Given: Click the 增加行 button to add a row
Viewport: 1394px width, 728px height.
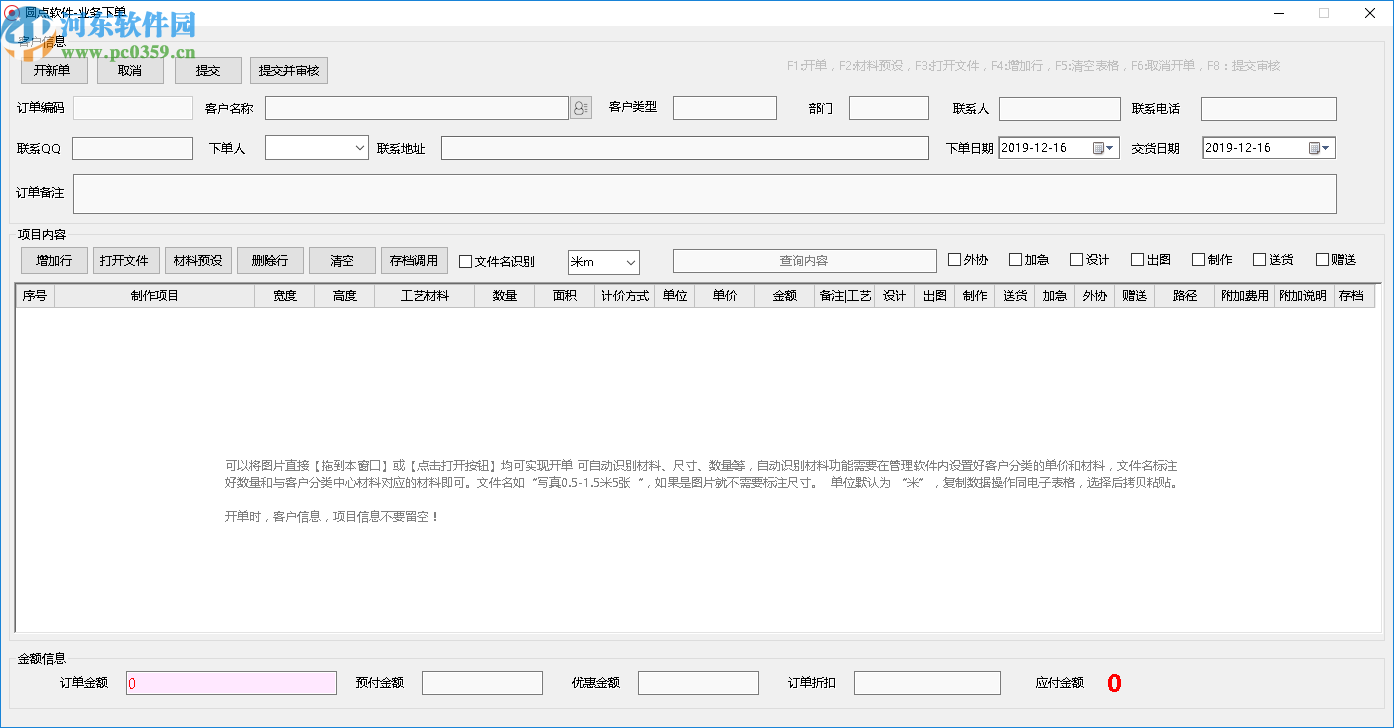Looking at the screenshot, I should [x=53, y=260].
